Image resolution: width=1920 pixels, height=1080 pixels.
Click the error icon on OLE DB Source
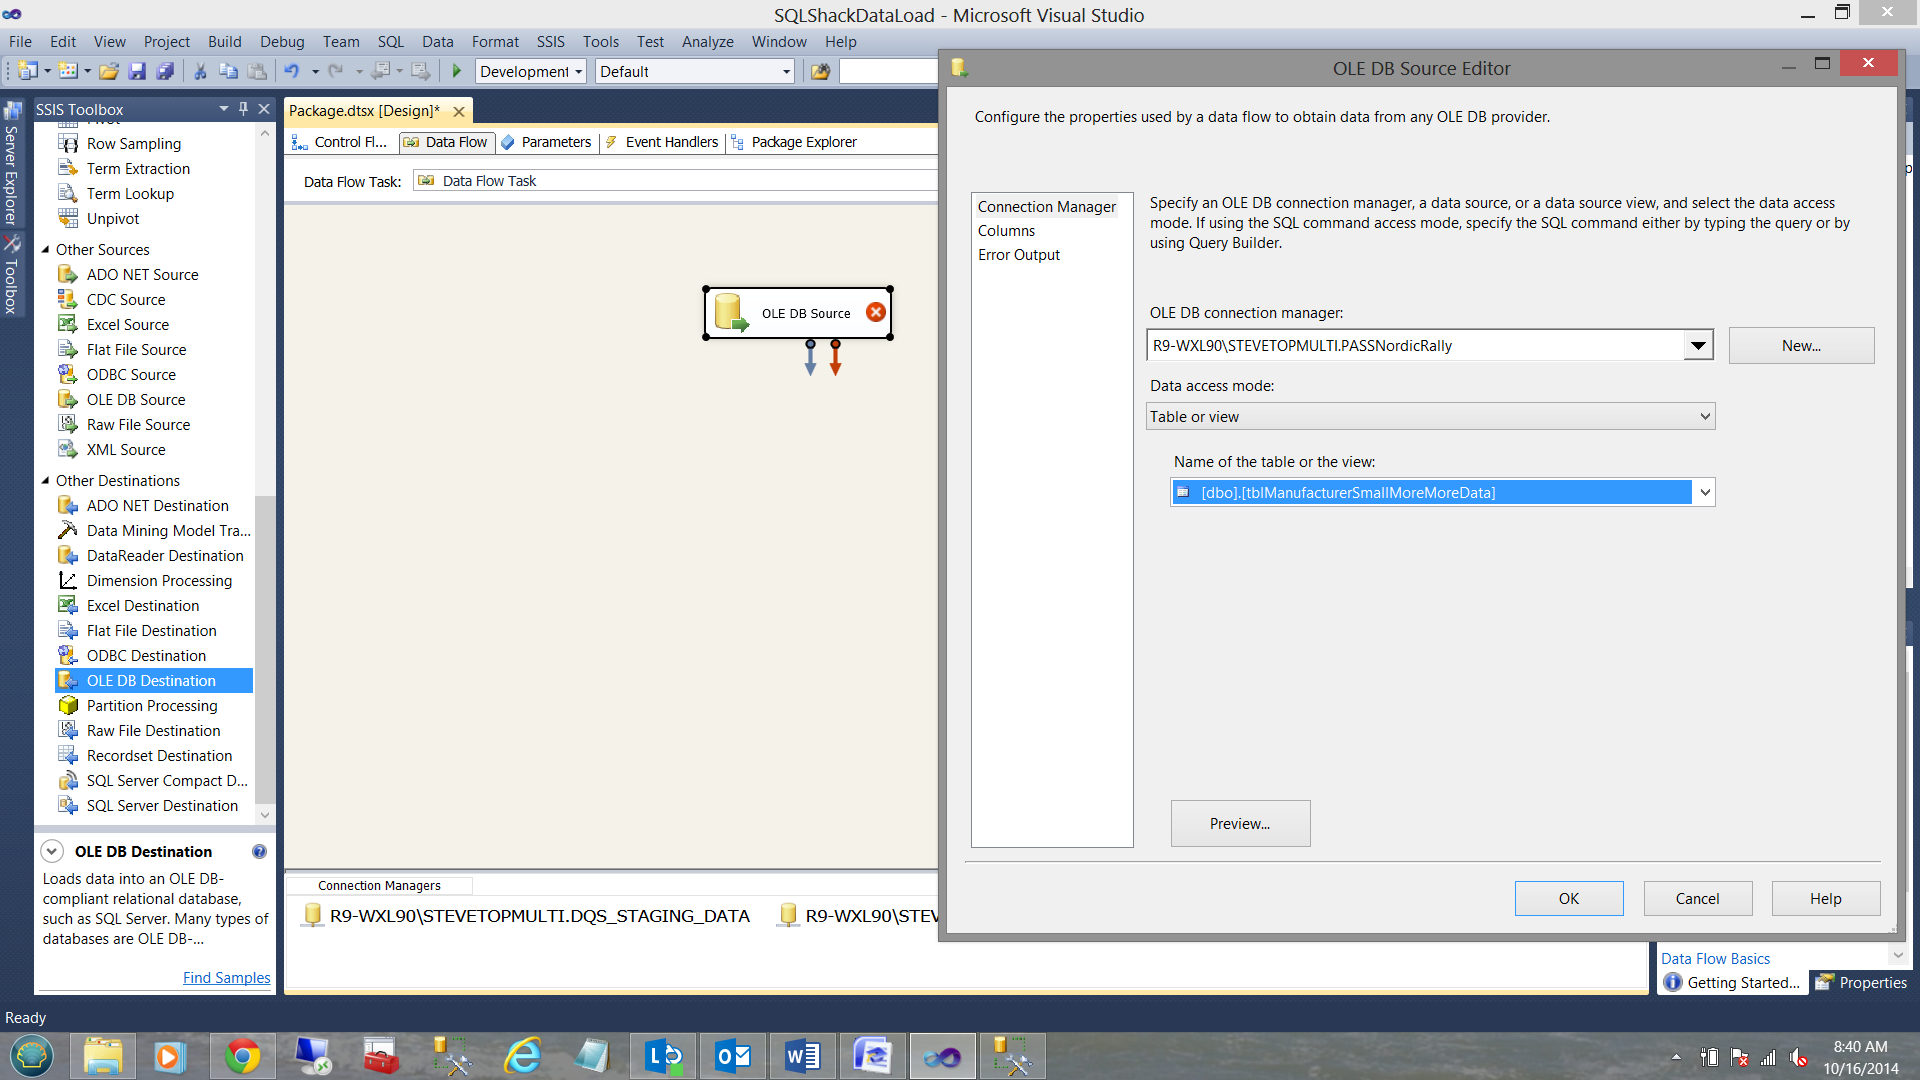point(876,312)
